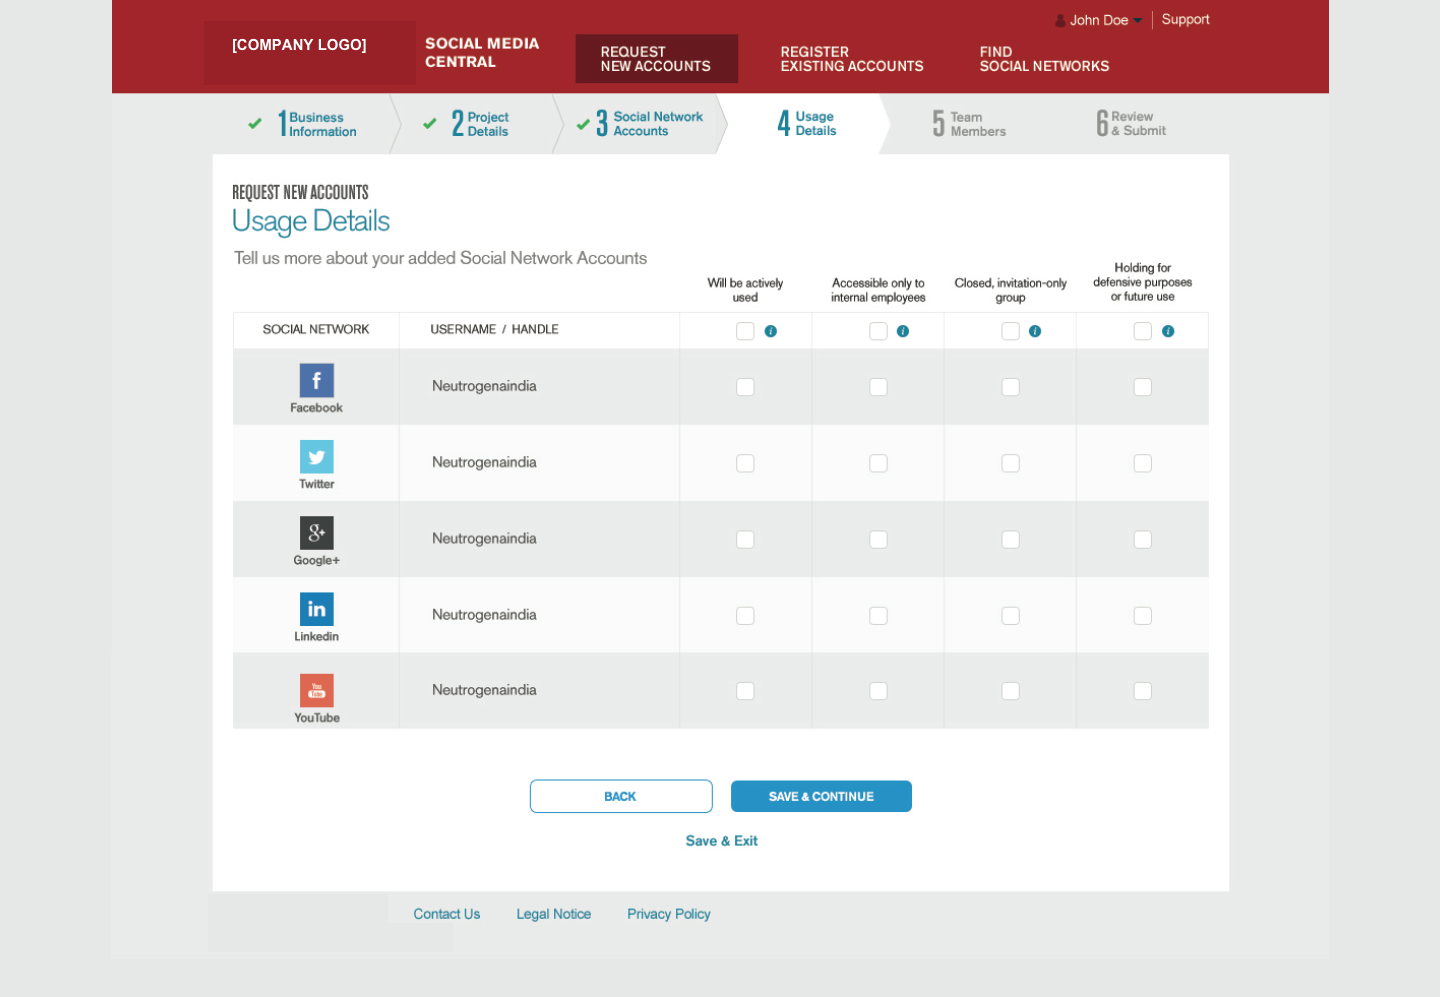Select step 4 Usage Details
This screenshot has height=997, width=1440.
tap(806, 124)
